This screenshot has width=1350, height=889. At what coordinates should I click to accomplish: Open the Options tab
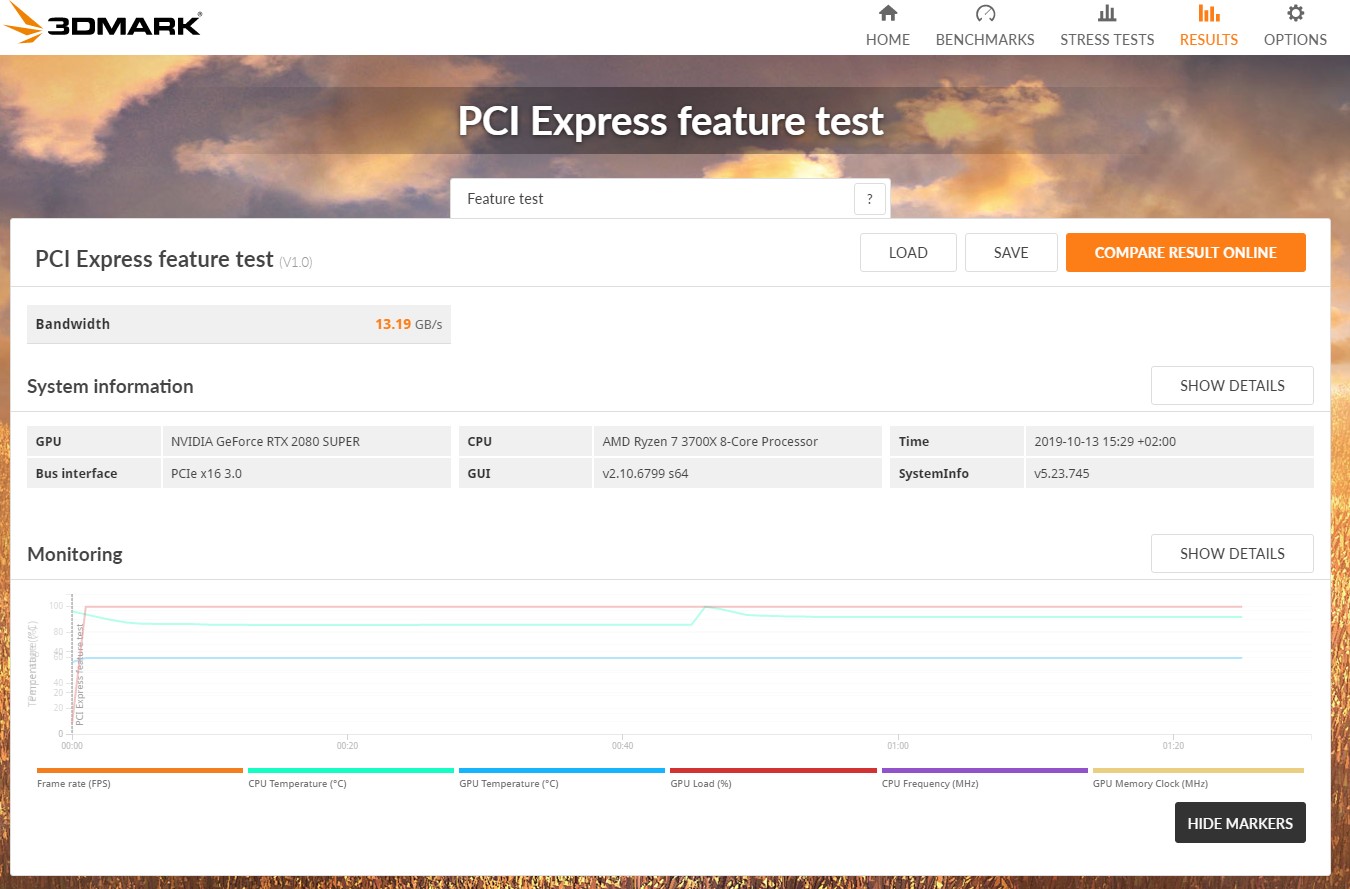coord(1295,26)
